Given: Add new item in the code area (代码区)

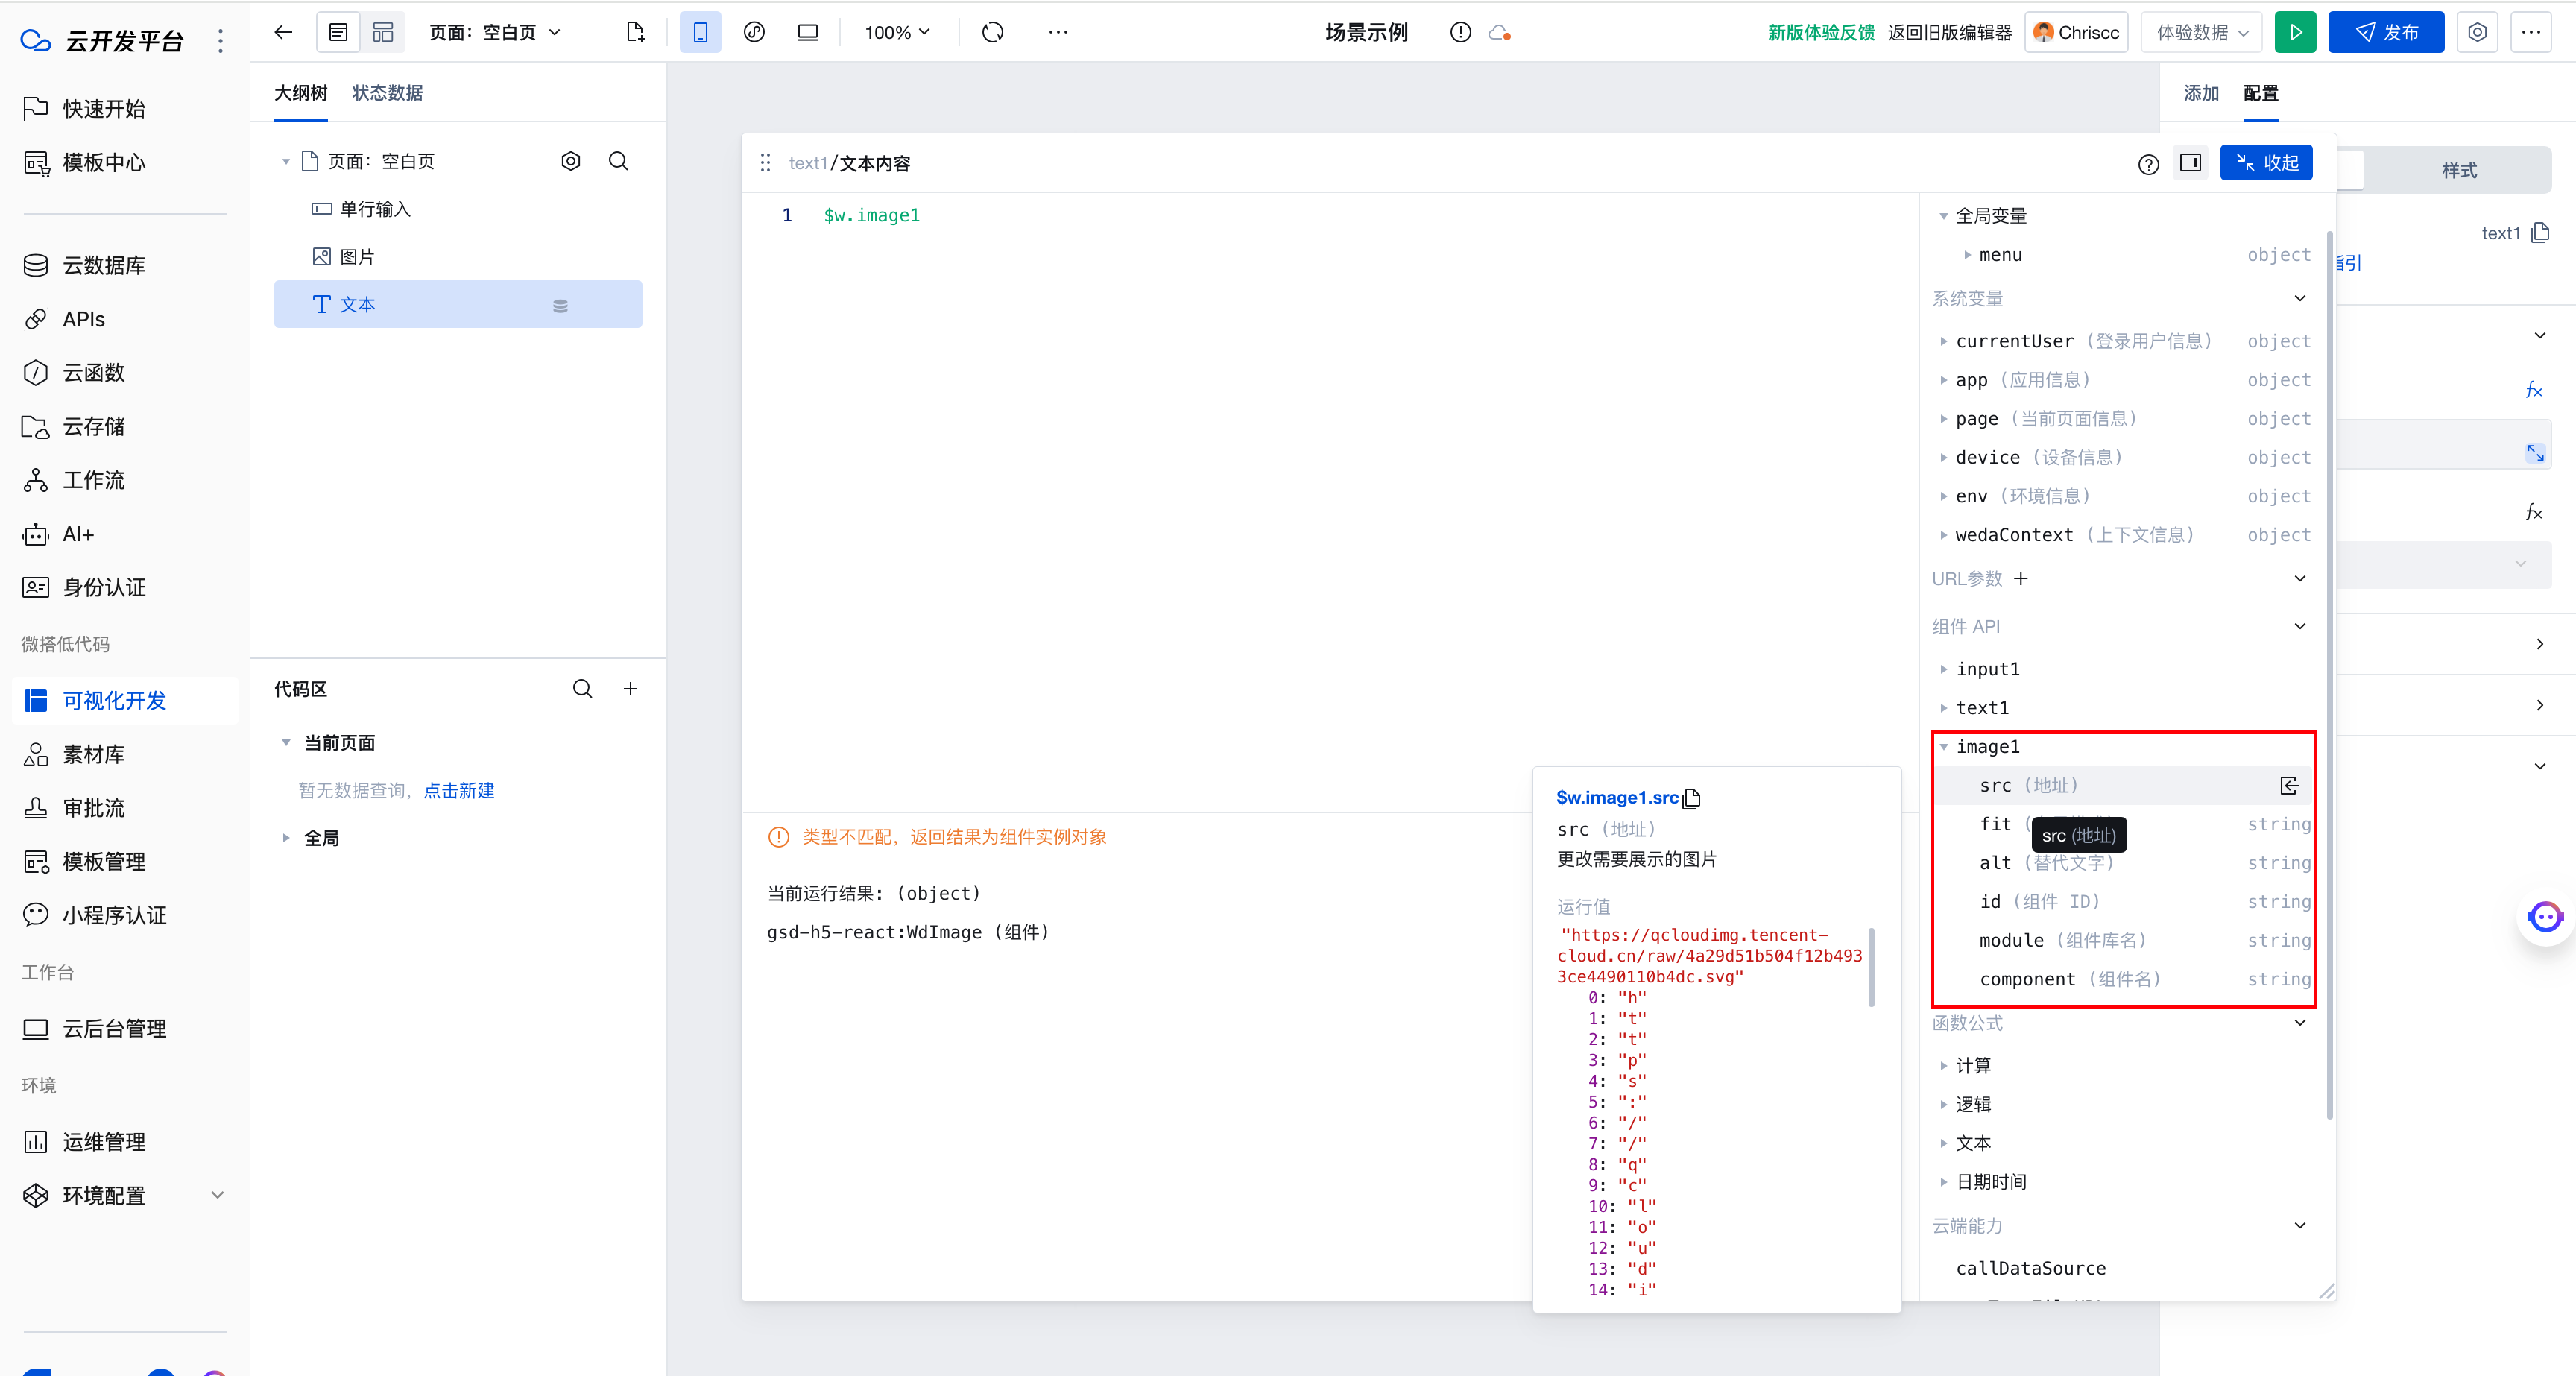Looking at the screenshot, I should tap(631, 688).
